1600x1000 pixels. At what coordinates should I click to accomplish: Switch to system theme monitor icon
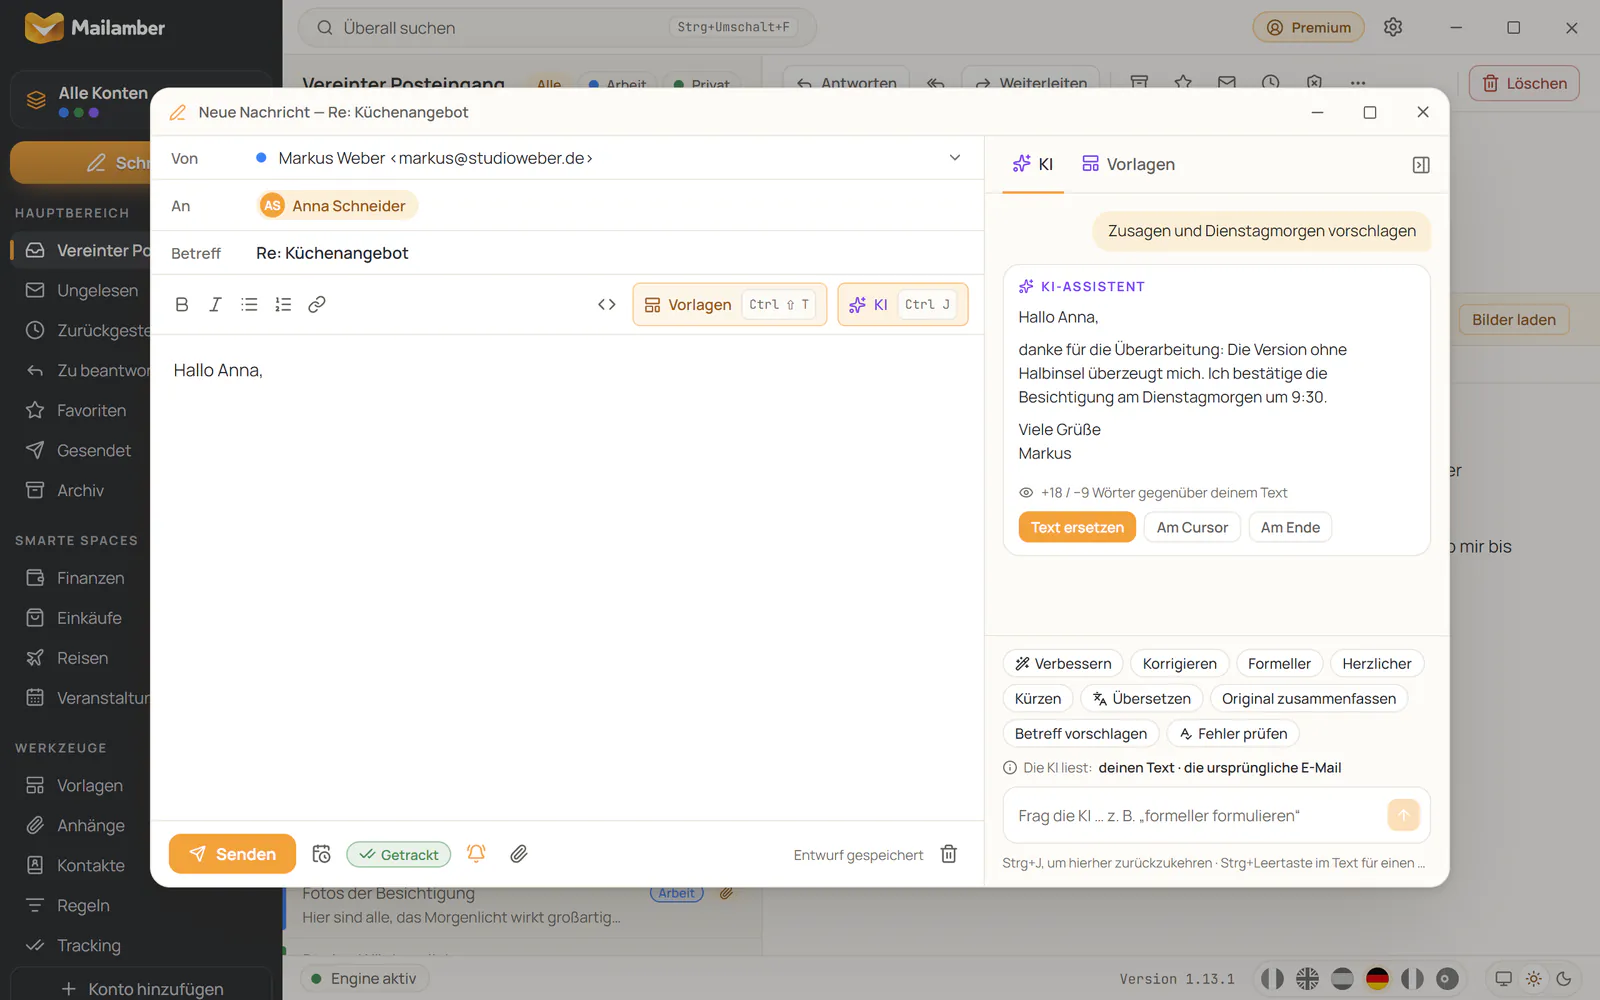point(1503,979)
